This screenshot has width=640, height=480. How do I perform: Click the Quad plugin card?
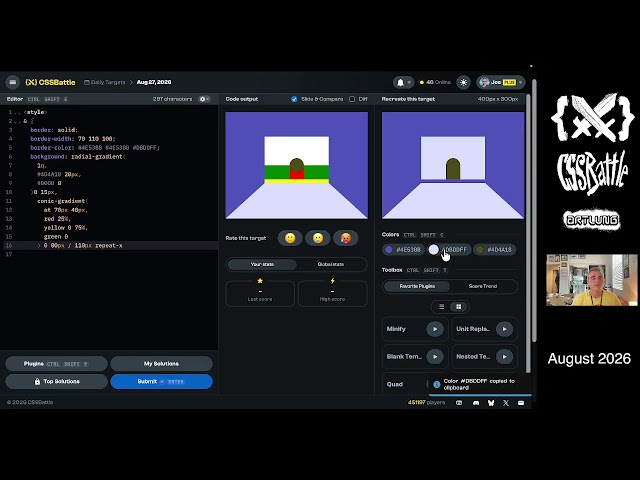point(405,384)
